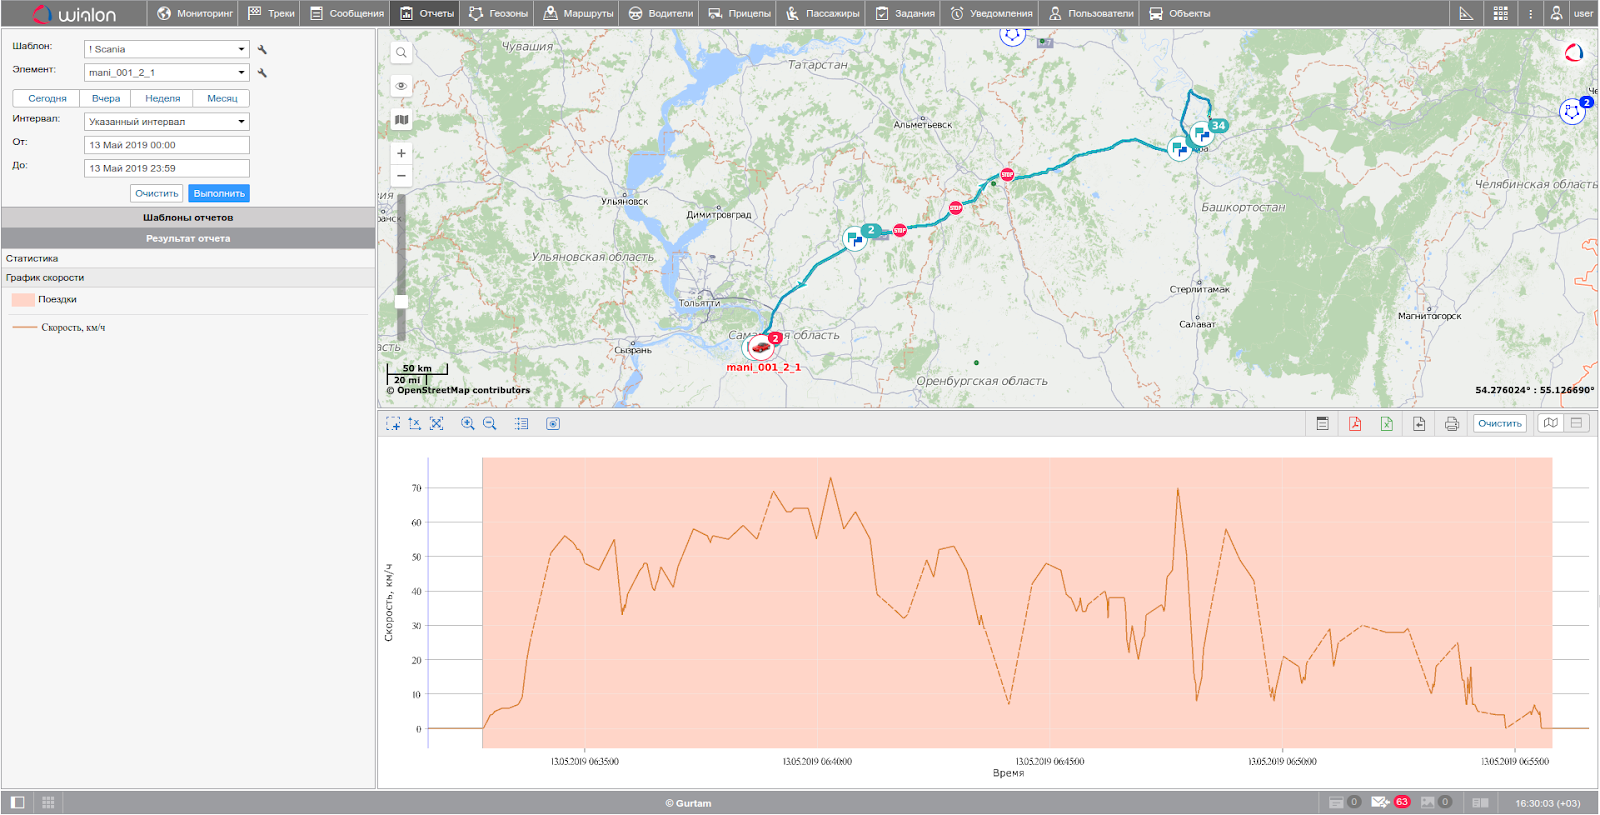Image resolution: width=1600 pixels, height=815 pixels.
Task: Export the report to PDF
Action: click(x=1355, y=424)
